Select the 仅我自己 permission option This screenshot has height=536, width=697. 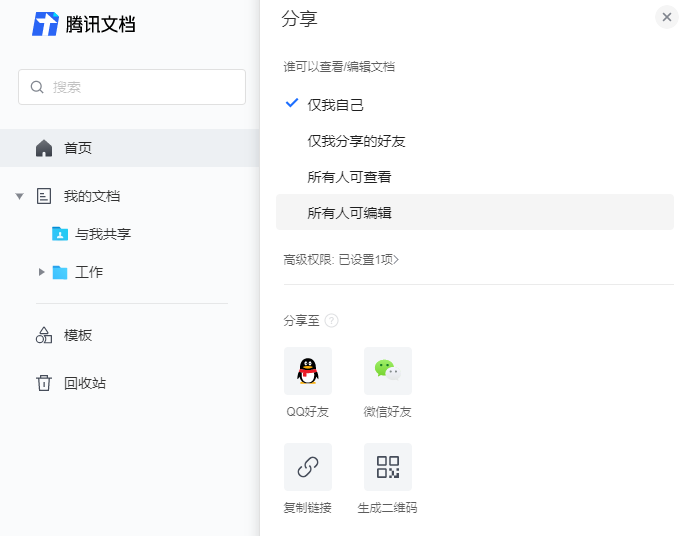(335, 104)
